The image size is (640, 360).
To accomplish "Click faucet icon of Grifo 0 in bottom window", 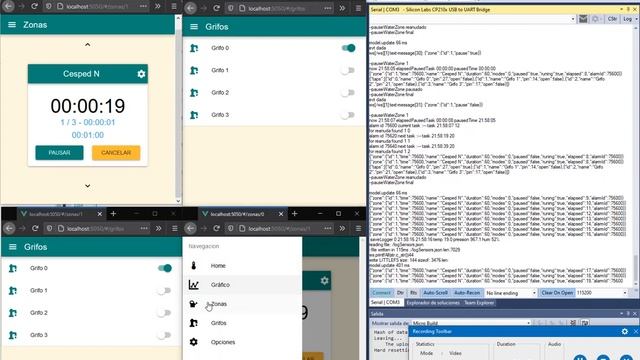I will [x=13, y=268].
